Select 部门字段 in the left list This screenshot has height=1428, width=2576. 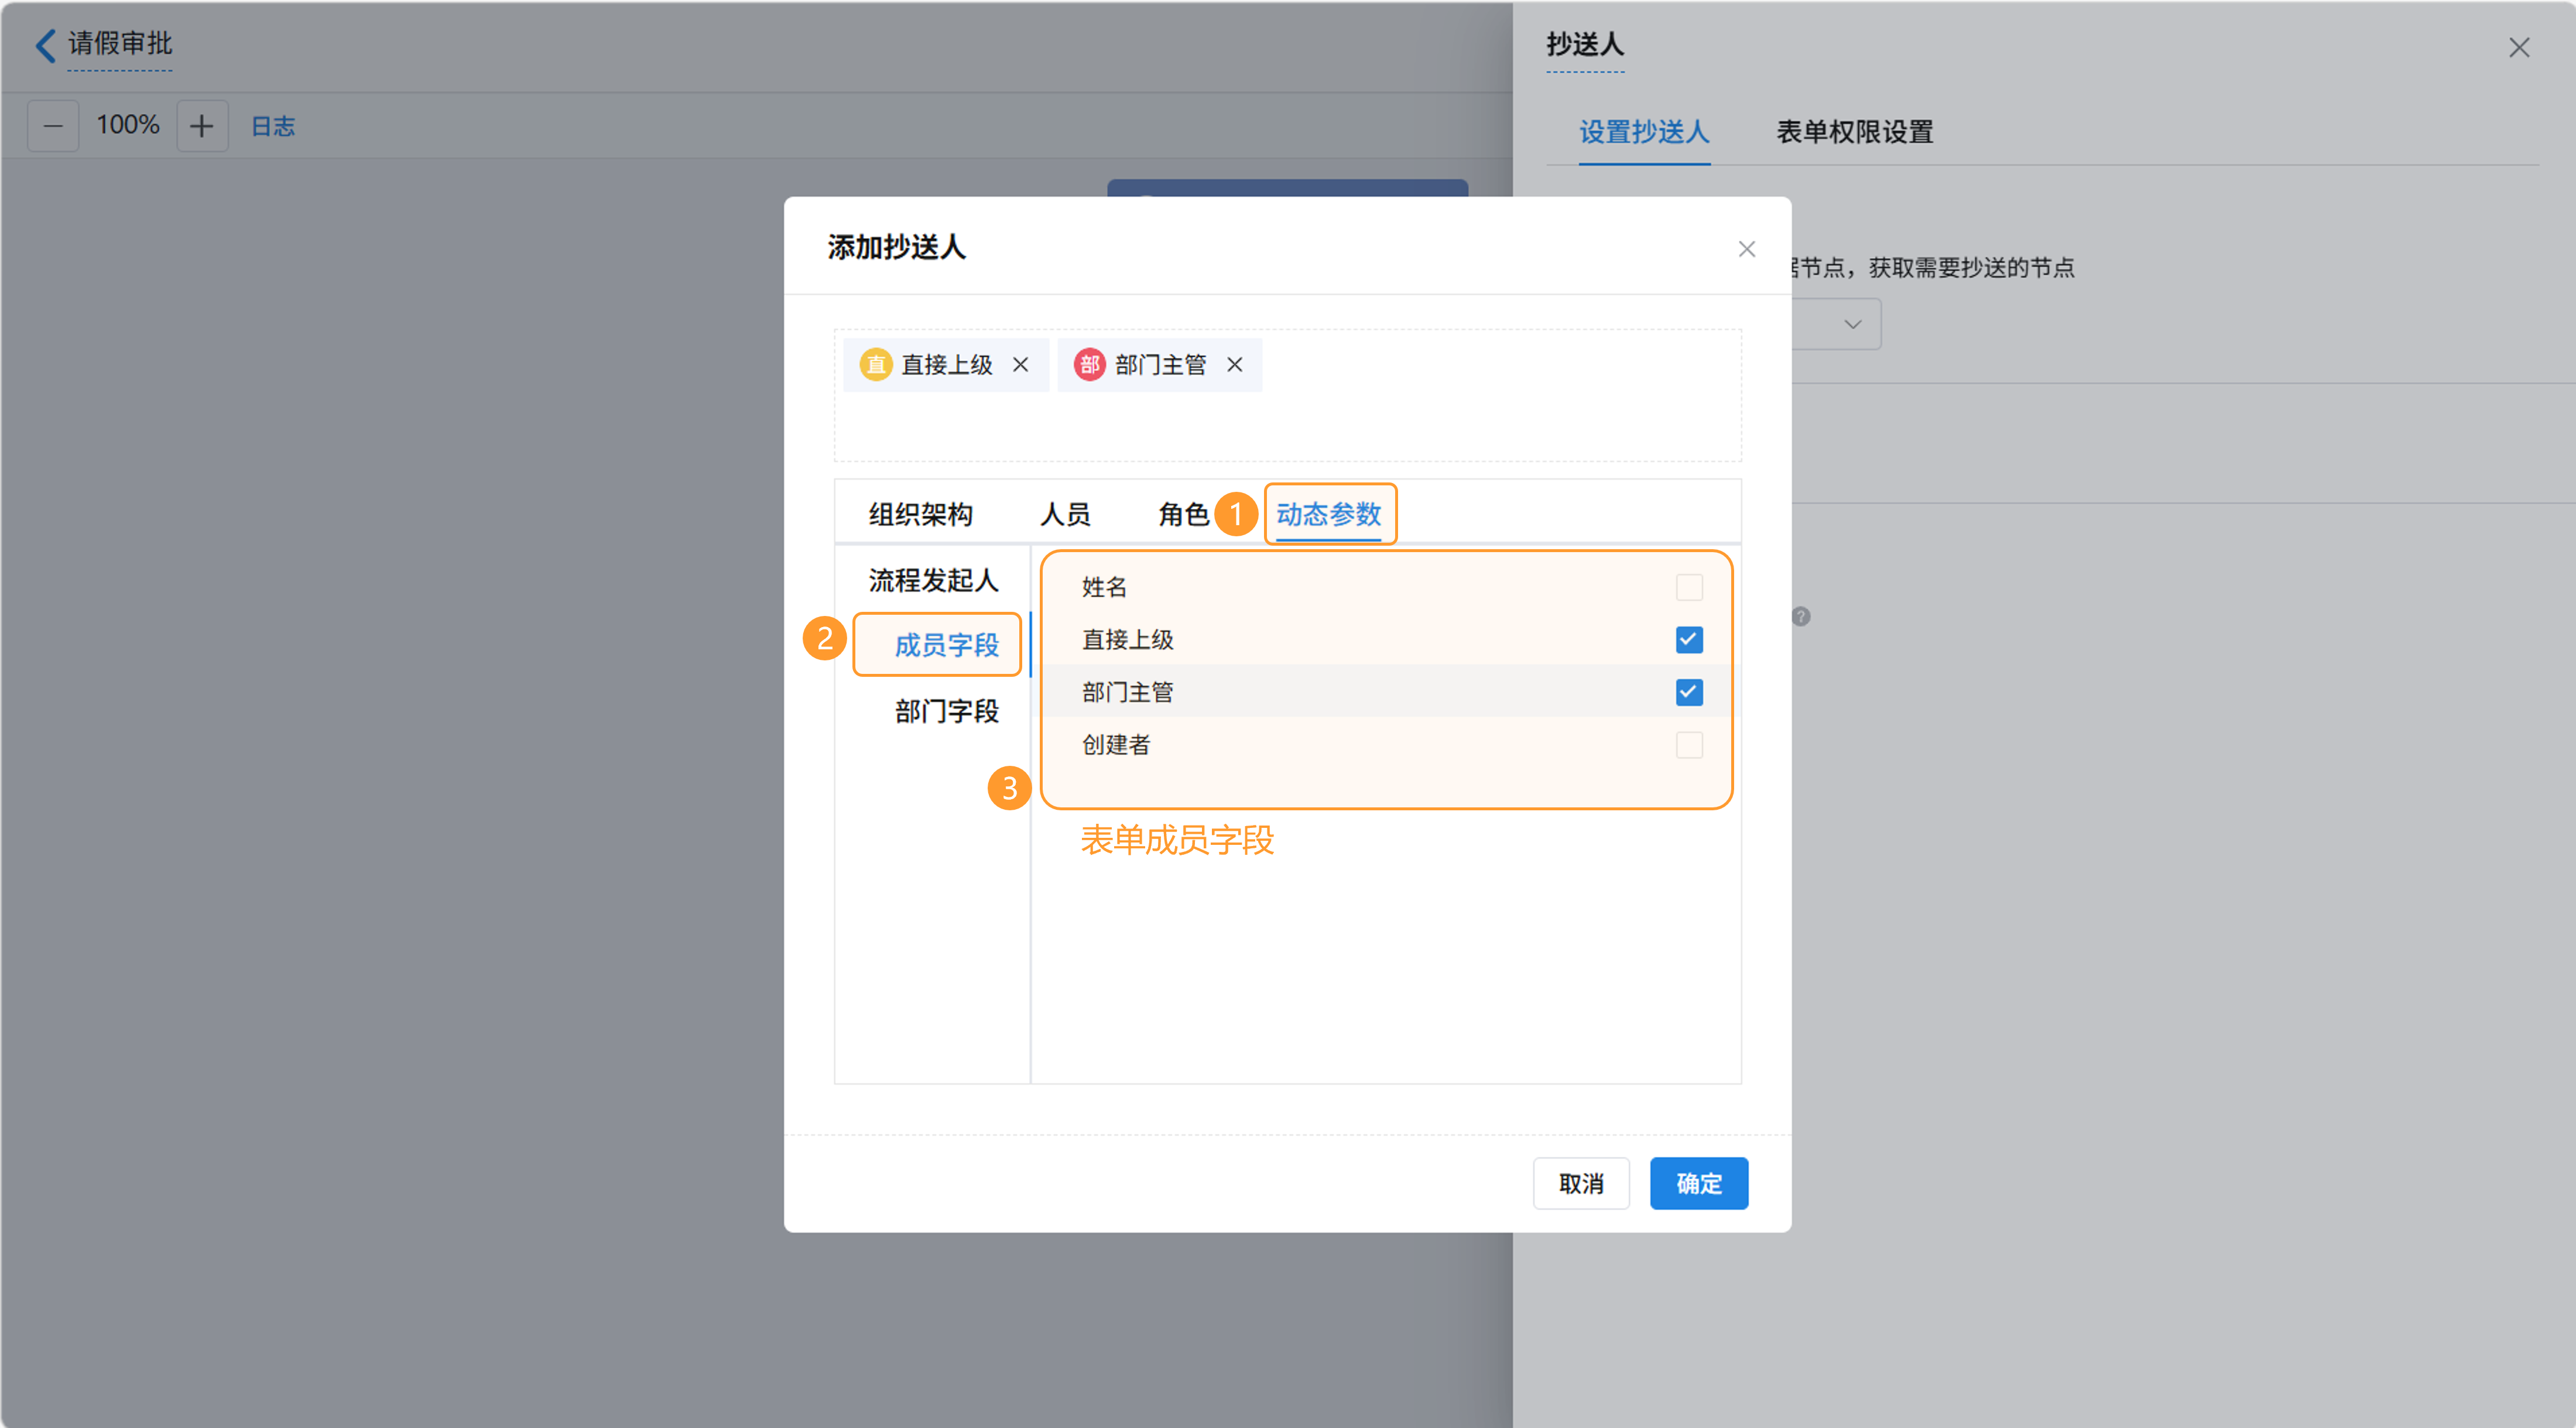click(x=946, y=711)
